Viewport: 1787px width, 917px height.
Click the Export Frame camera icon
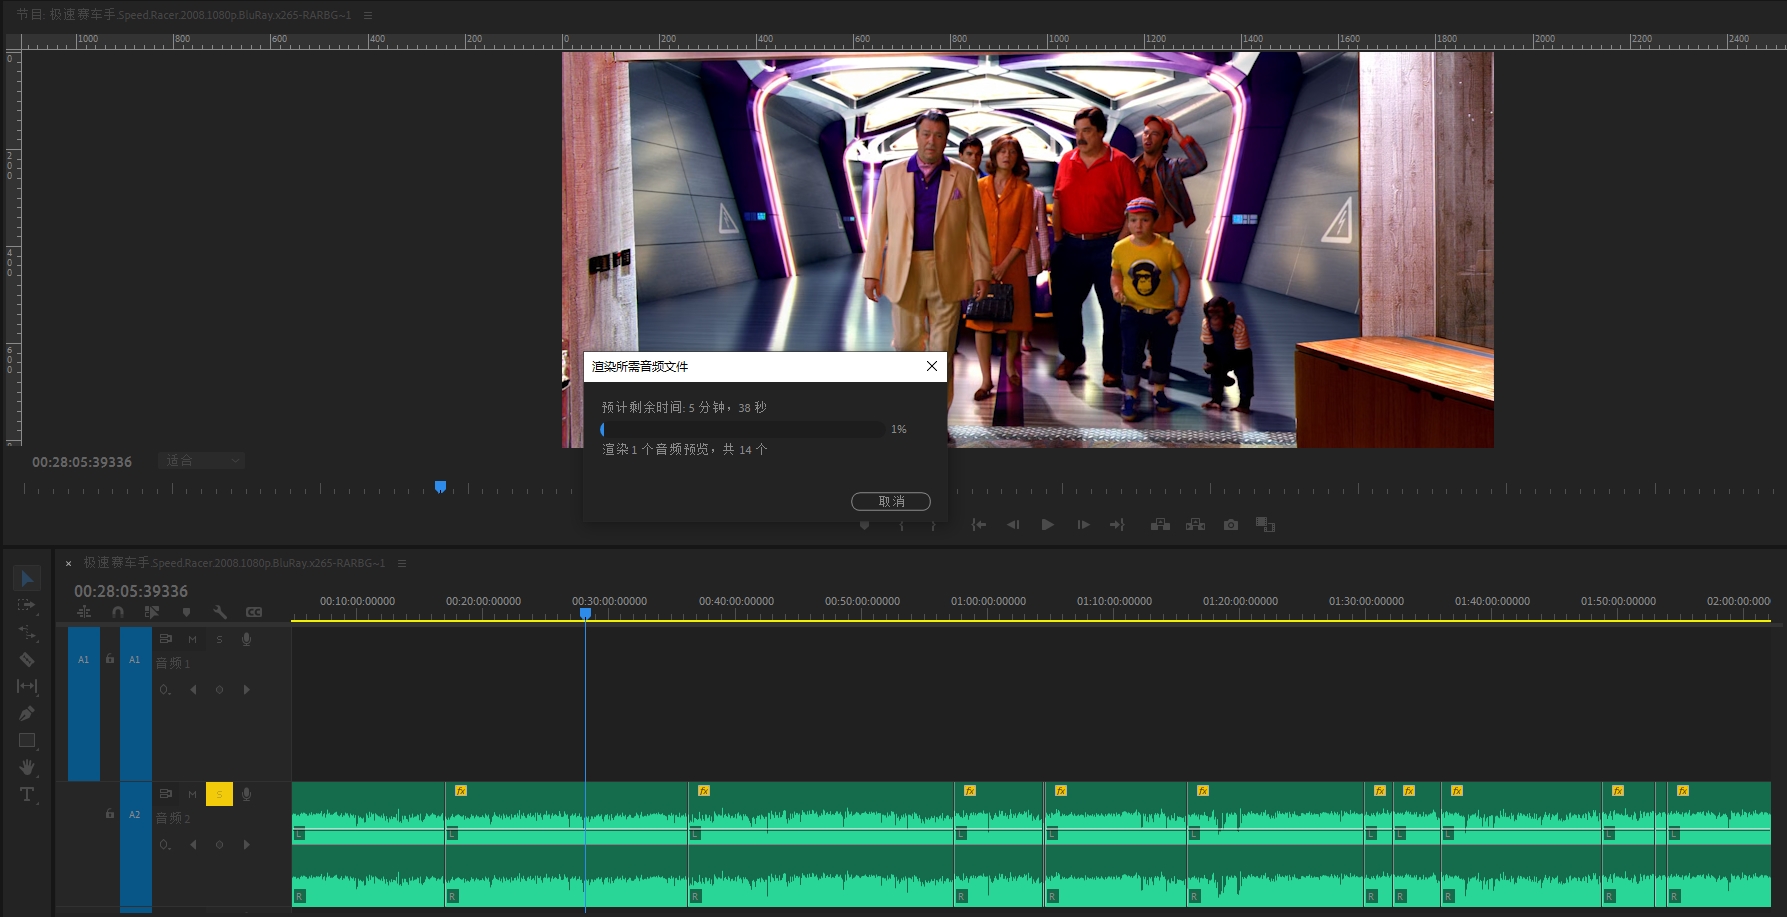click(x=1230, y=524)
